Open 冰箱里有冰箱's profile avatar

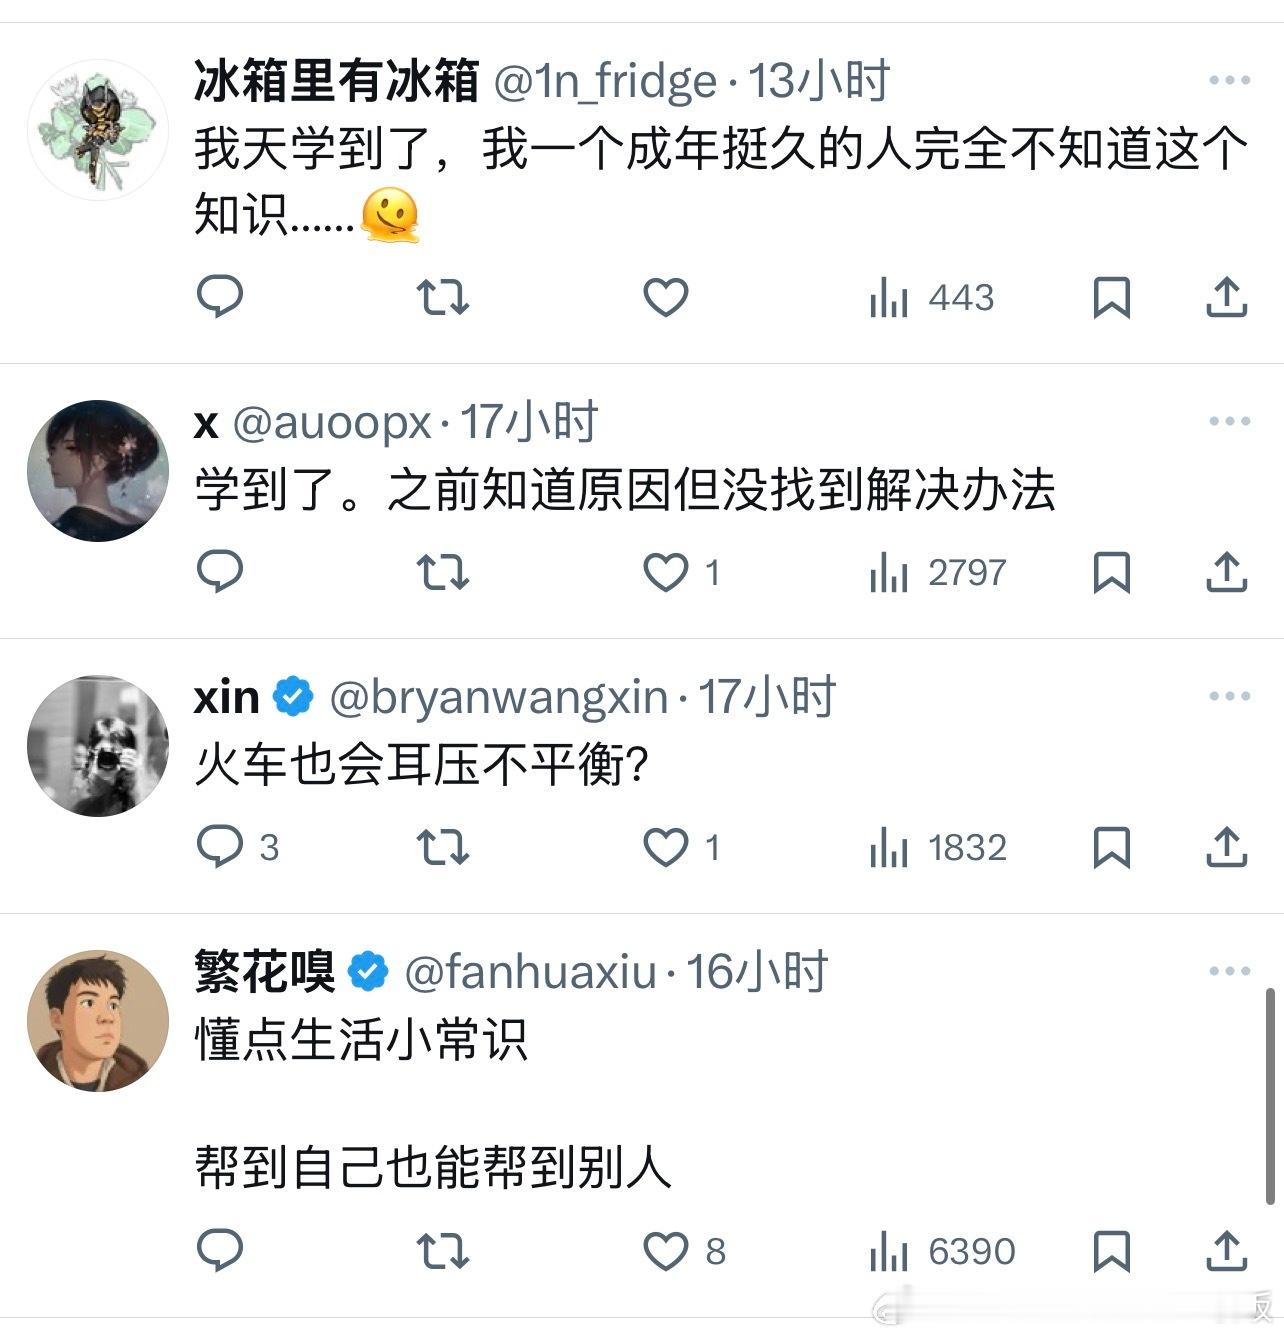[x=97, y=130]
